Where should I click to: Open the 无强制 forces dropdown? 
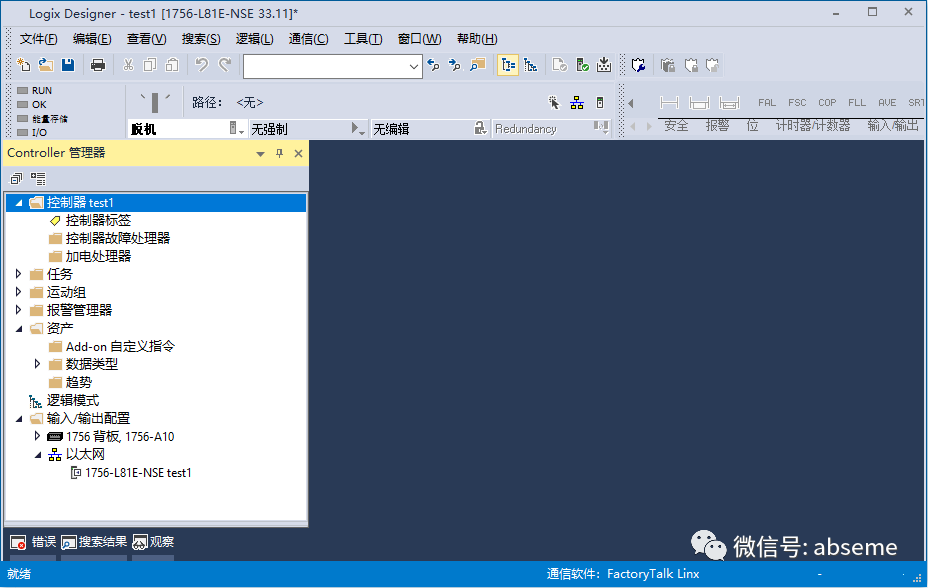358,128
